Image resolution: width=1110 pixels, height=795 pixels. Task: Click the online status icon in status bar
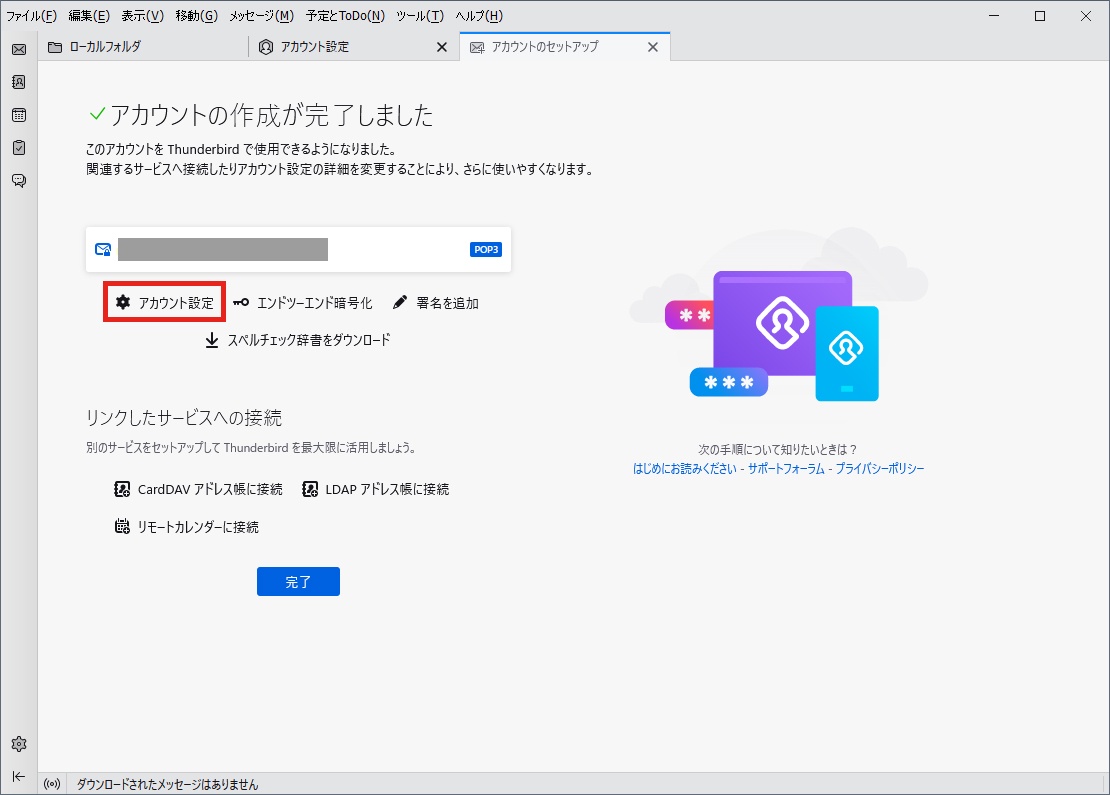[52, 784]
